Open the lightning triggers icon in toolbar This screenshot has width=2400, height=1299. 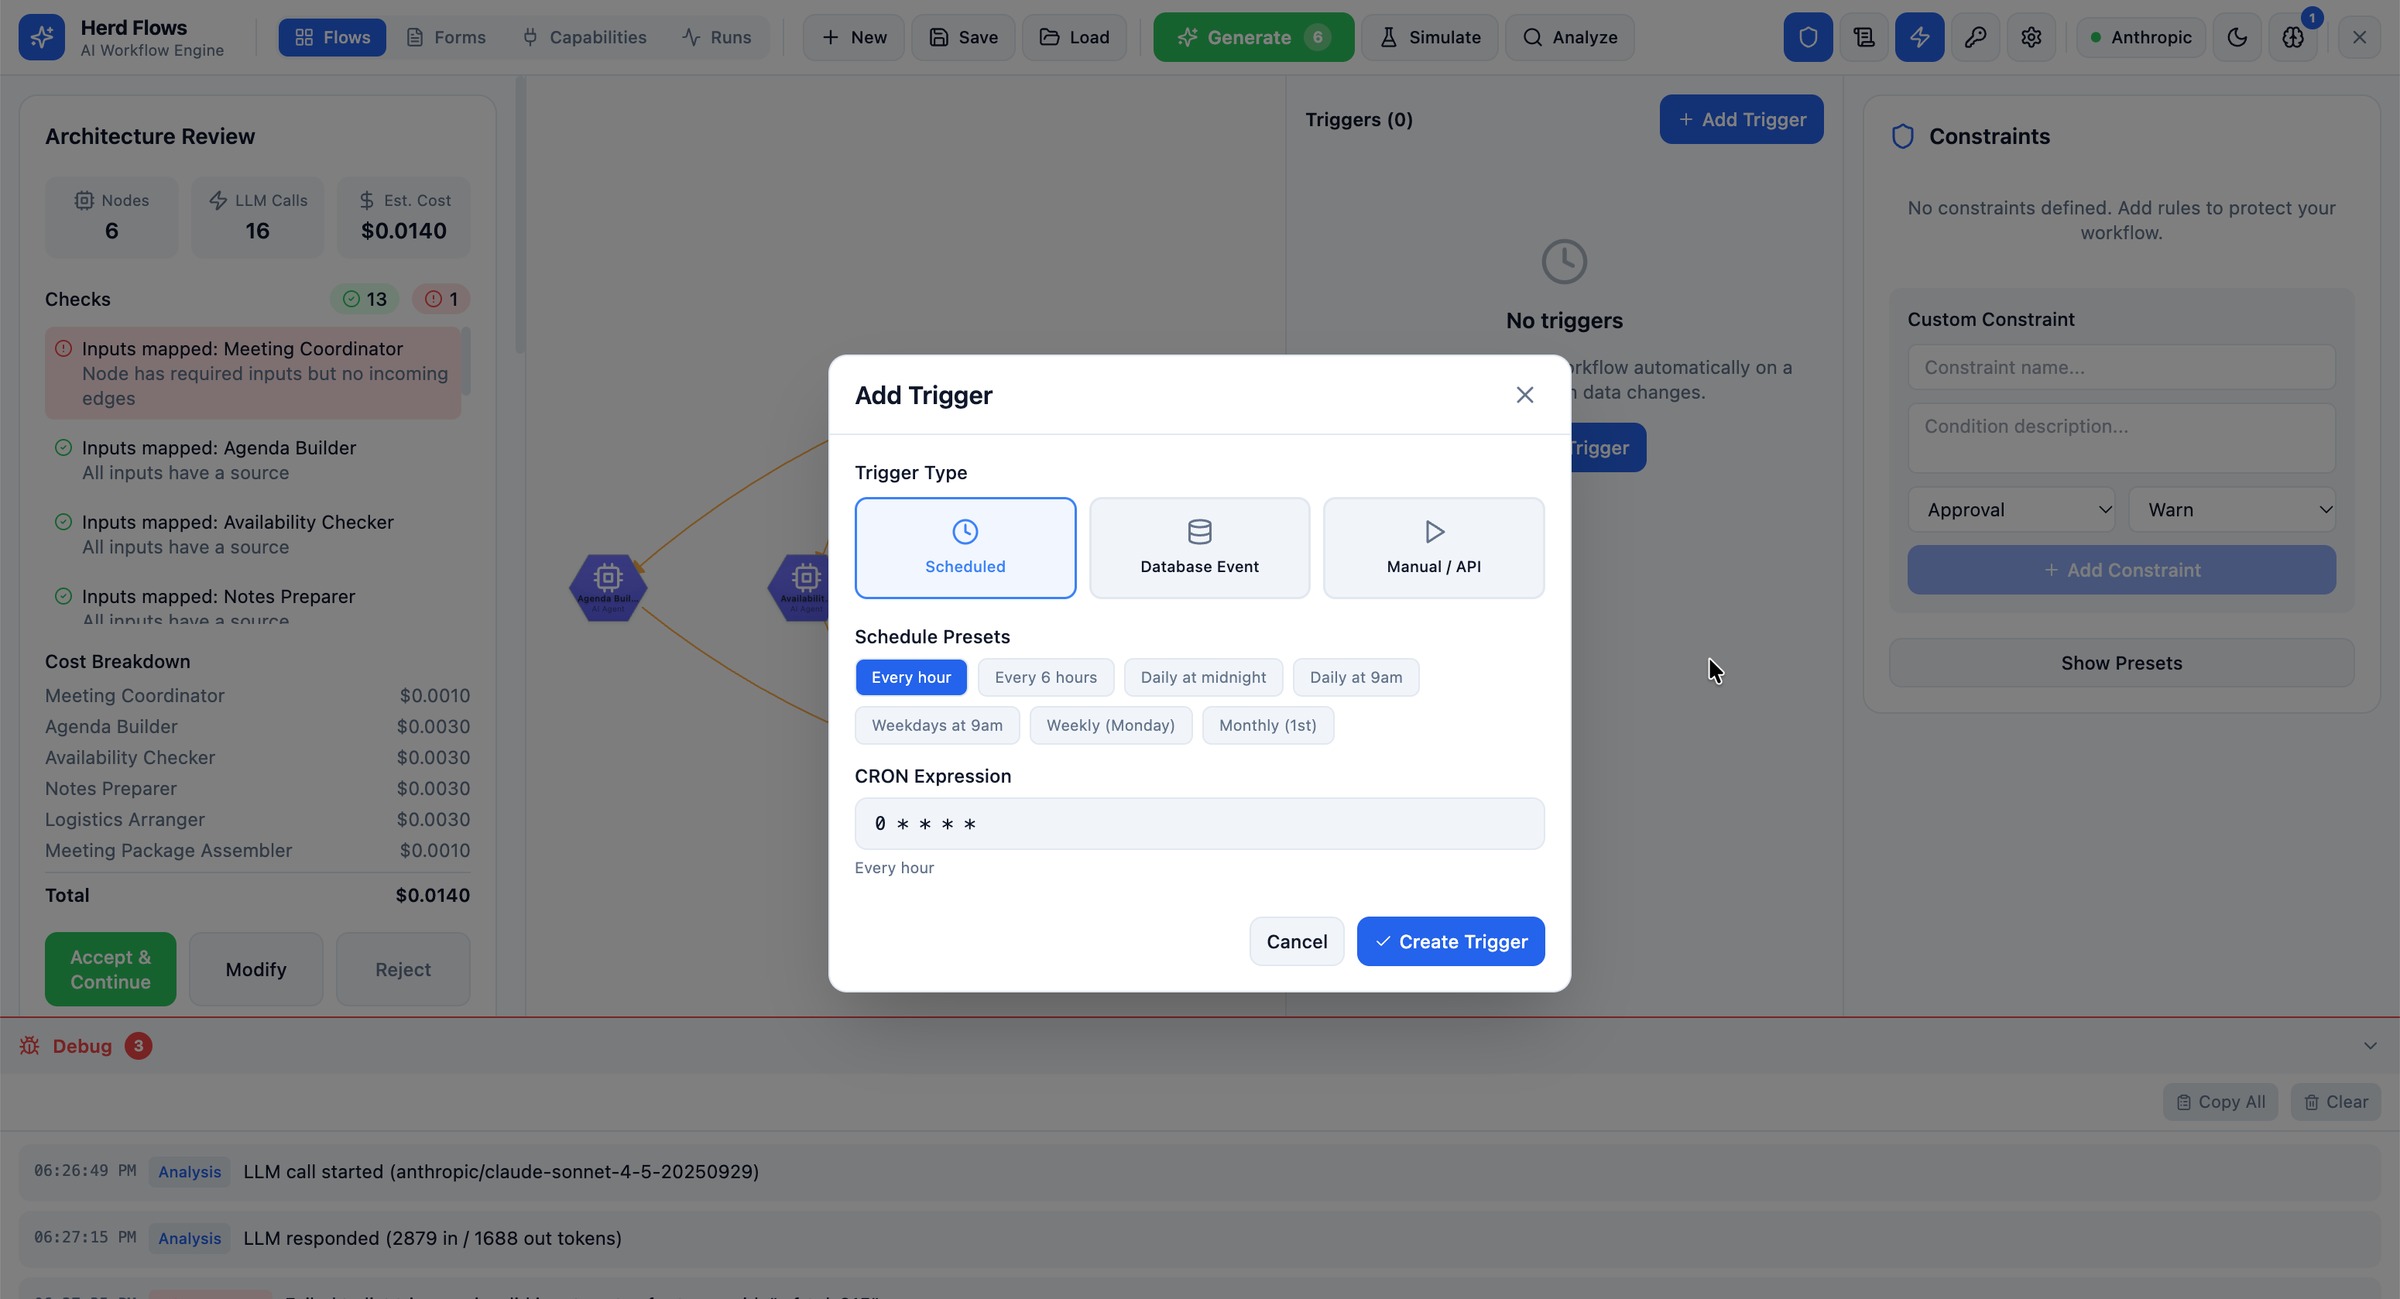tap(1920, 37)
